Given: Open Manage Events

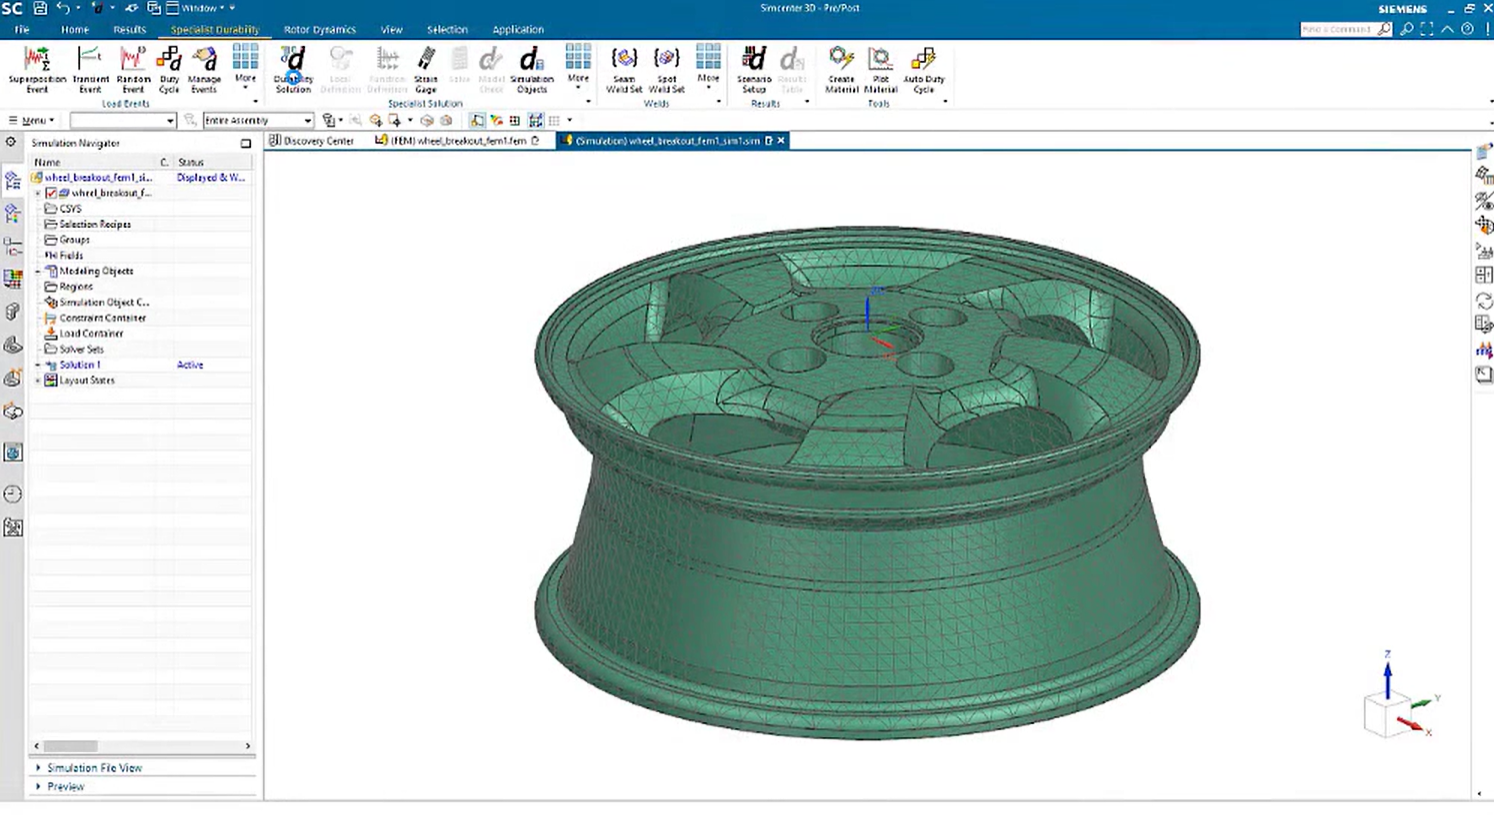Looking at the screenshot, I should click(204, 69).
